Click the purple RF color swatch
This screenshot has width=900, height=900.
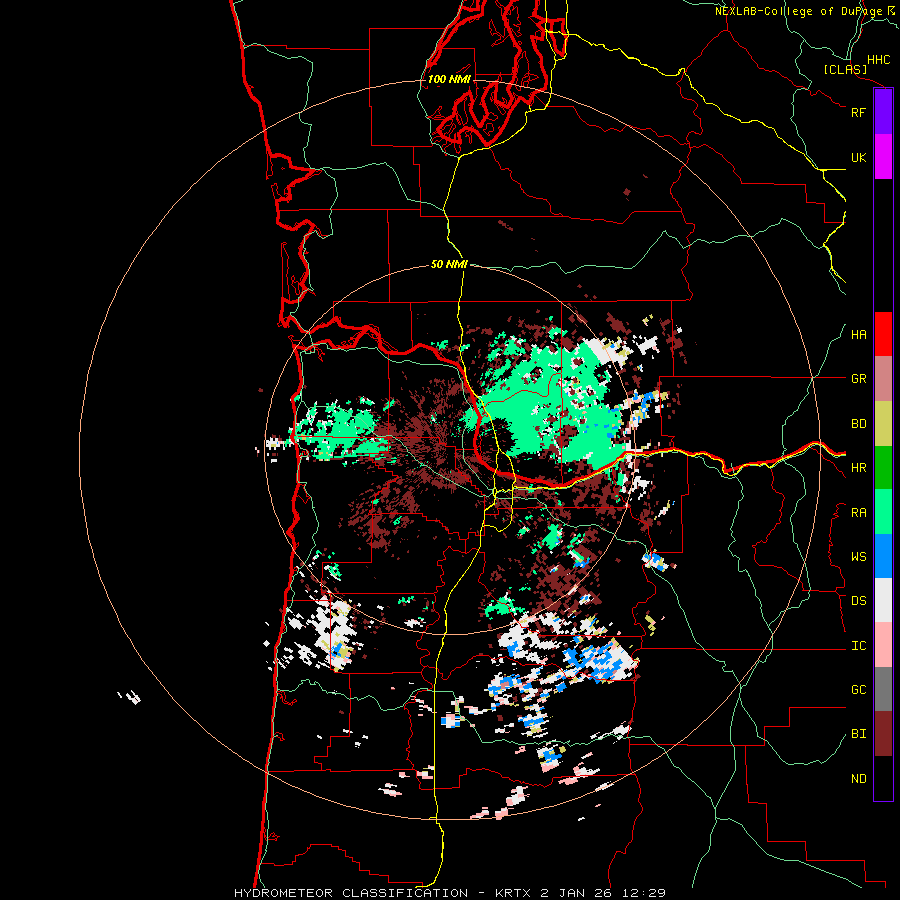pos(883,112)
